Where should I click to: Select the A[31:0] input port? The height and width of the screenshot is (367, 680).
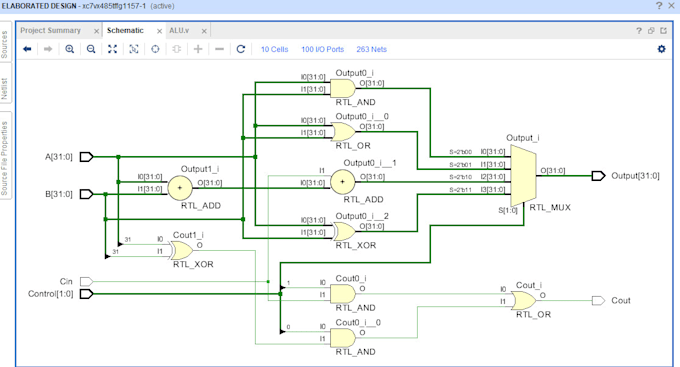click(x=86, y=157)
